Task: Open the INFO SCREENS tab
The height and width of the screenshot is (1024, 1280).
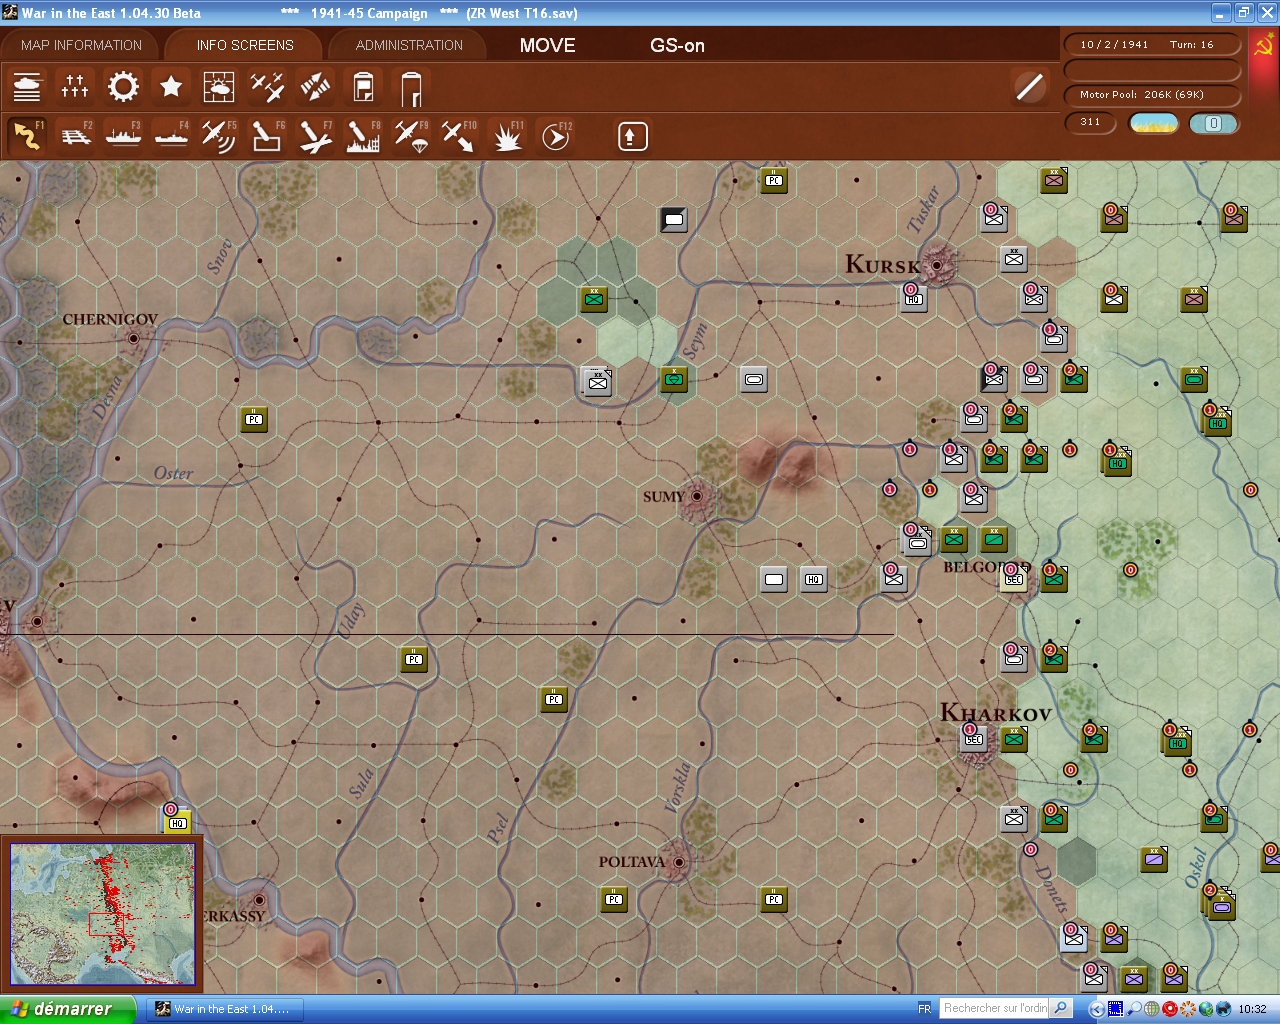Action: pyautogui.click(x=245, y=45)
